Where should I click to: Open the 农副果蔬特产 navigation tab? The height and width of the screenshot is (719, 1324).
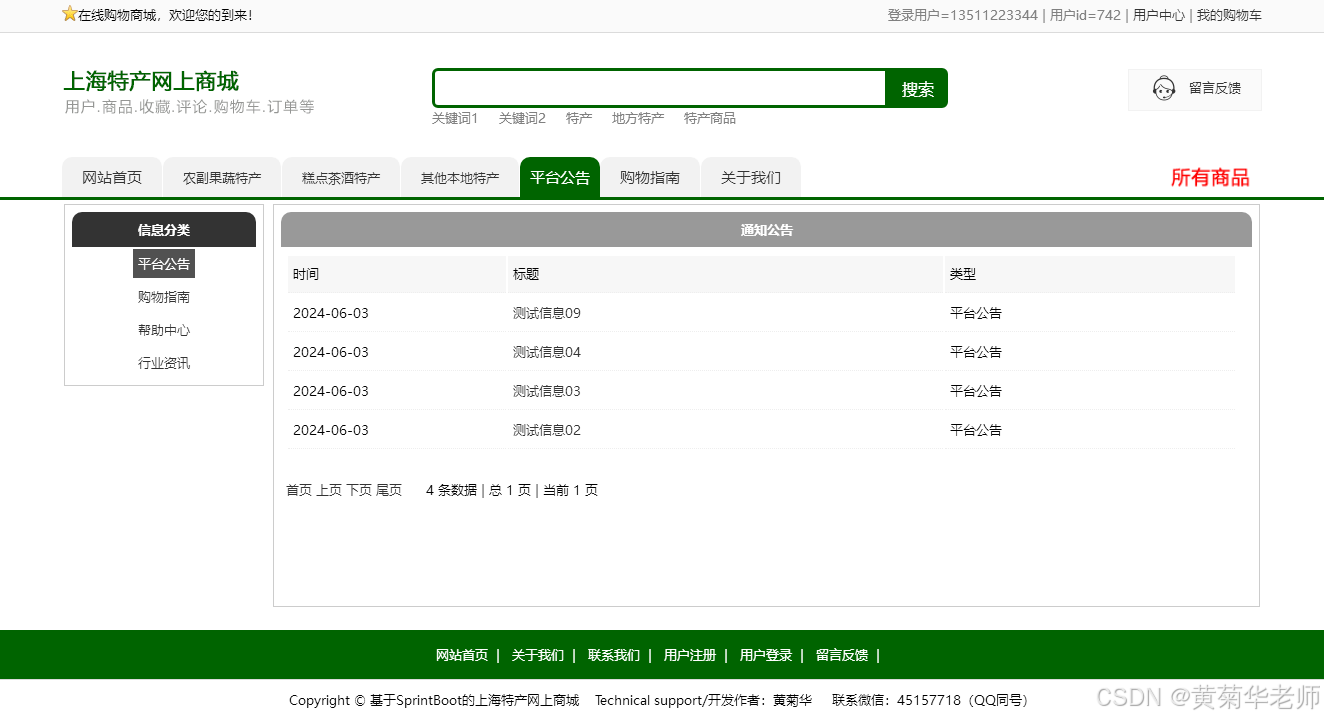[222, 177]
